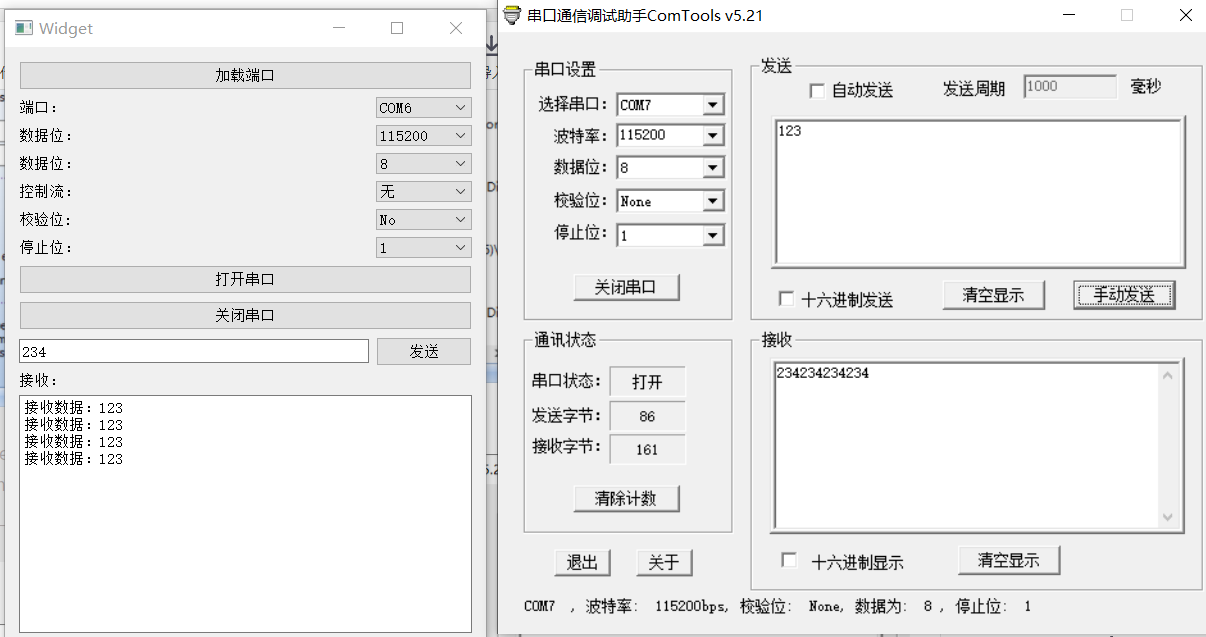Click the 手动发送 manual send button

pos(1124,295)
